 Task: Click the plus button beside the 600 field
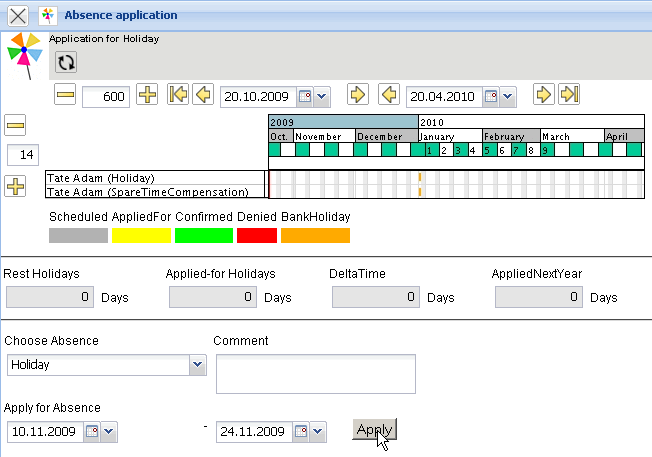point(147,95)
